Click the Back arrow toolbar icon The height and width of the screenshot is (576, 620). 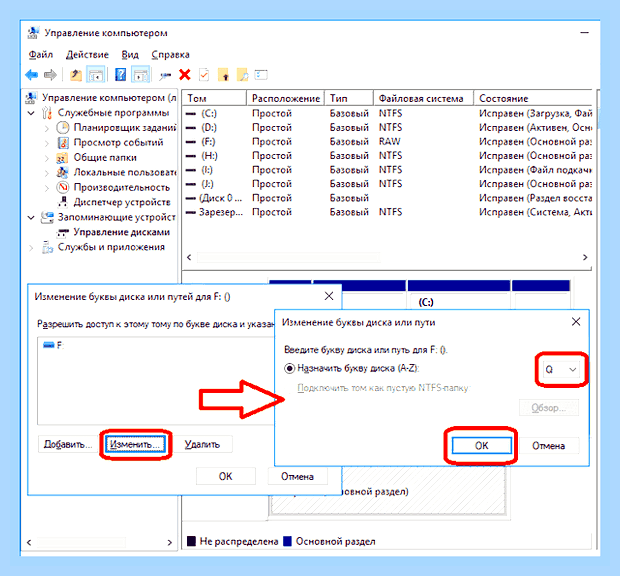[32, 75]
